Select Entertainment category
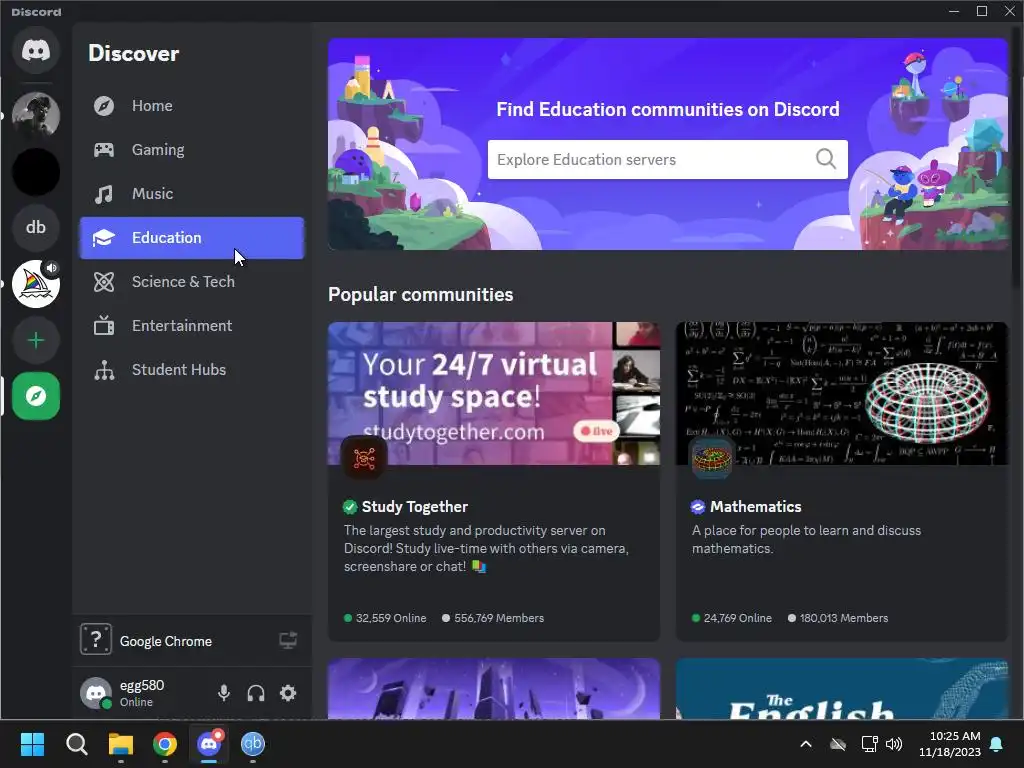 pos(192,325)
